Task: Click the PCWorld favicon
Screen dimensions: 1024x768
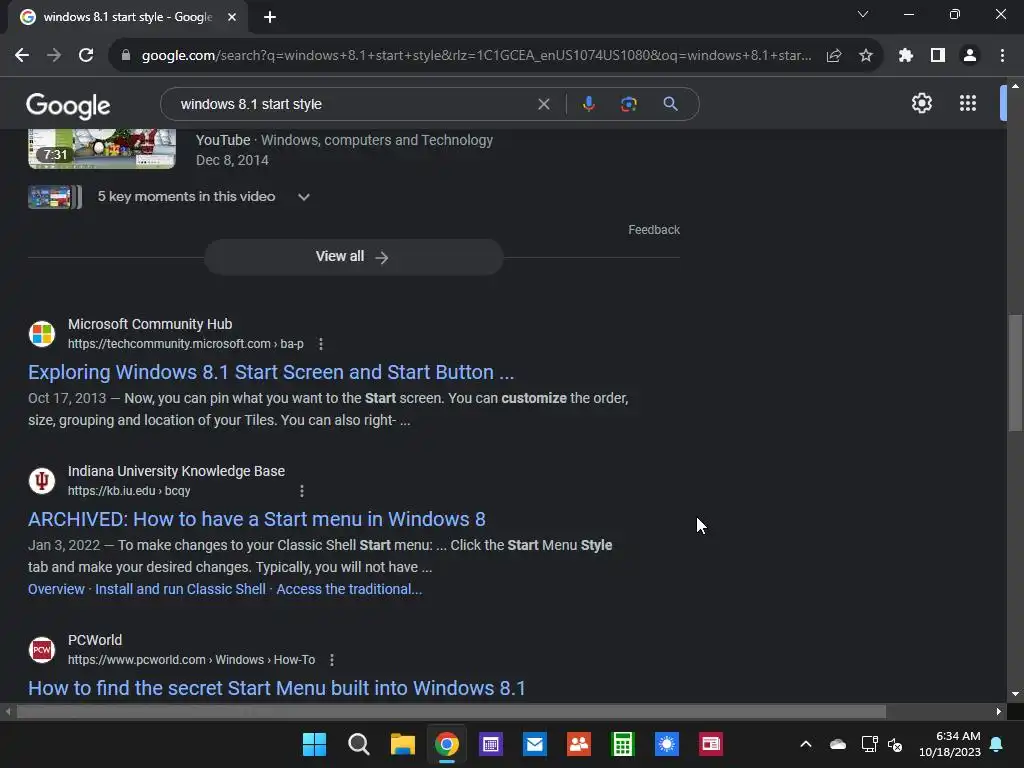Action: [x=42, y=650]
